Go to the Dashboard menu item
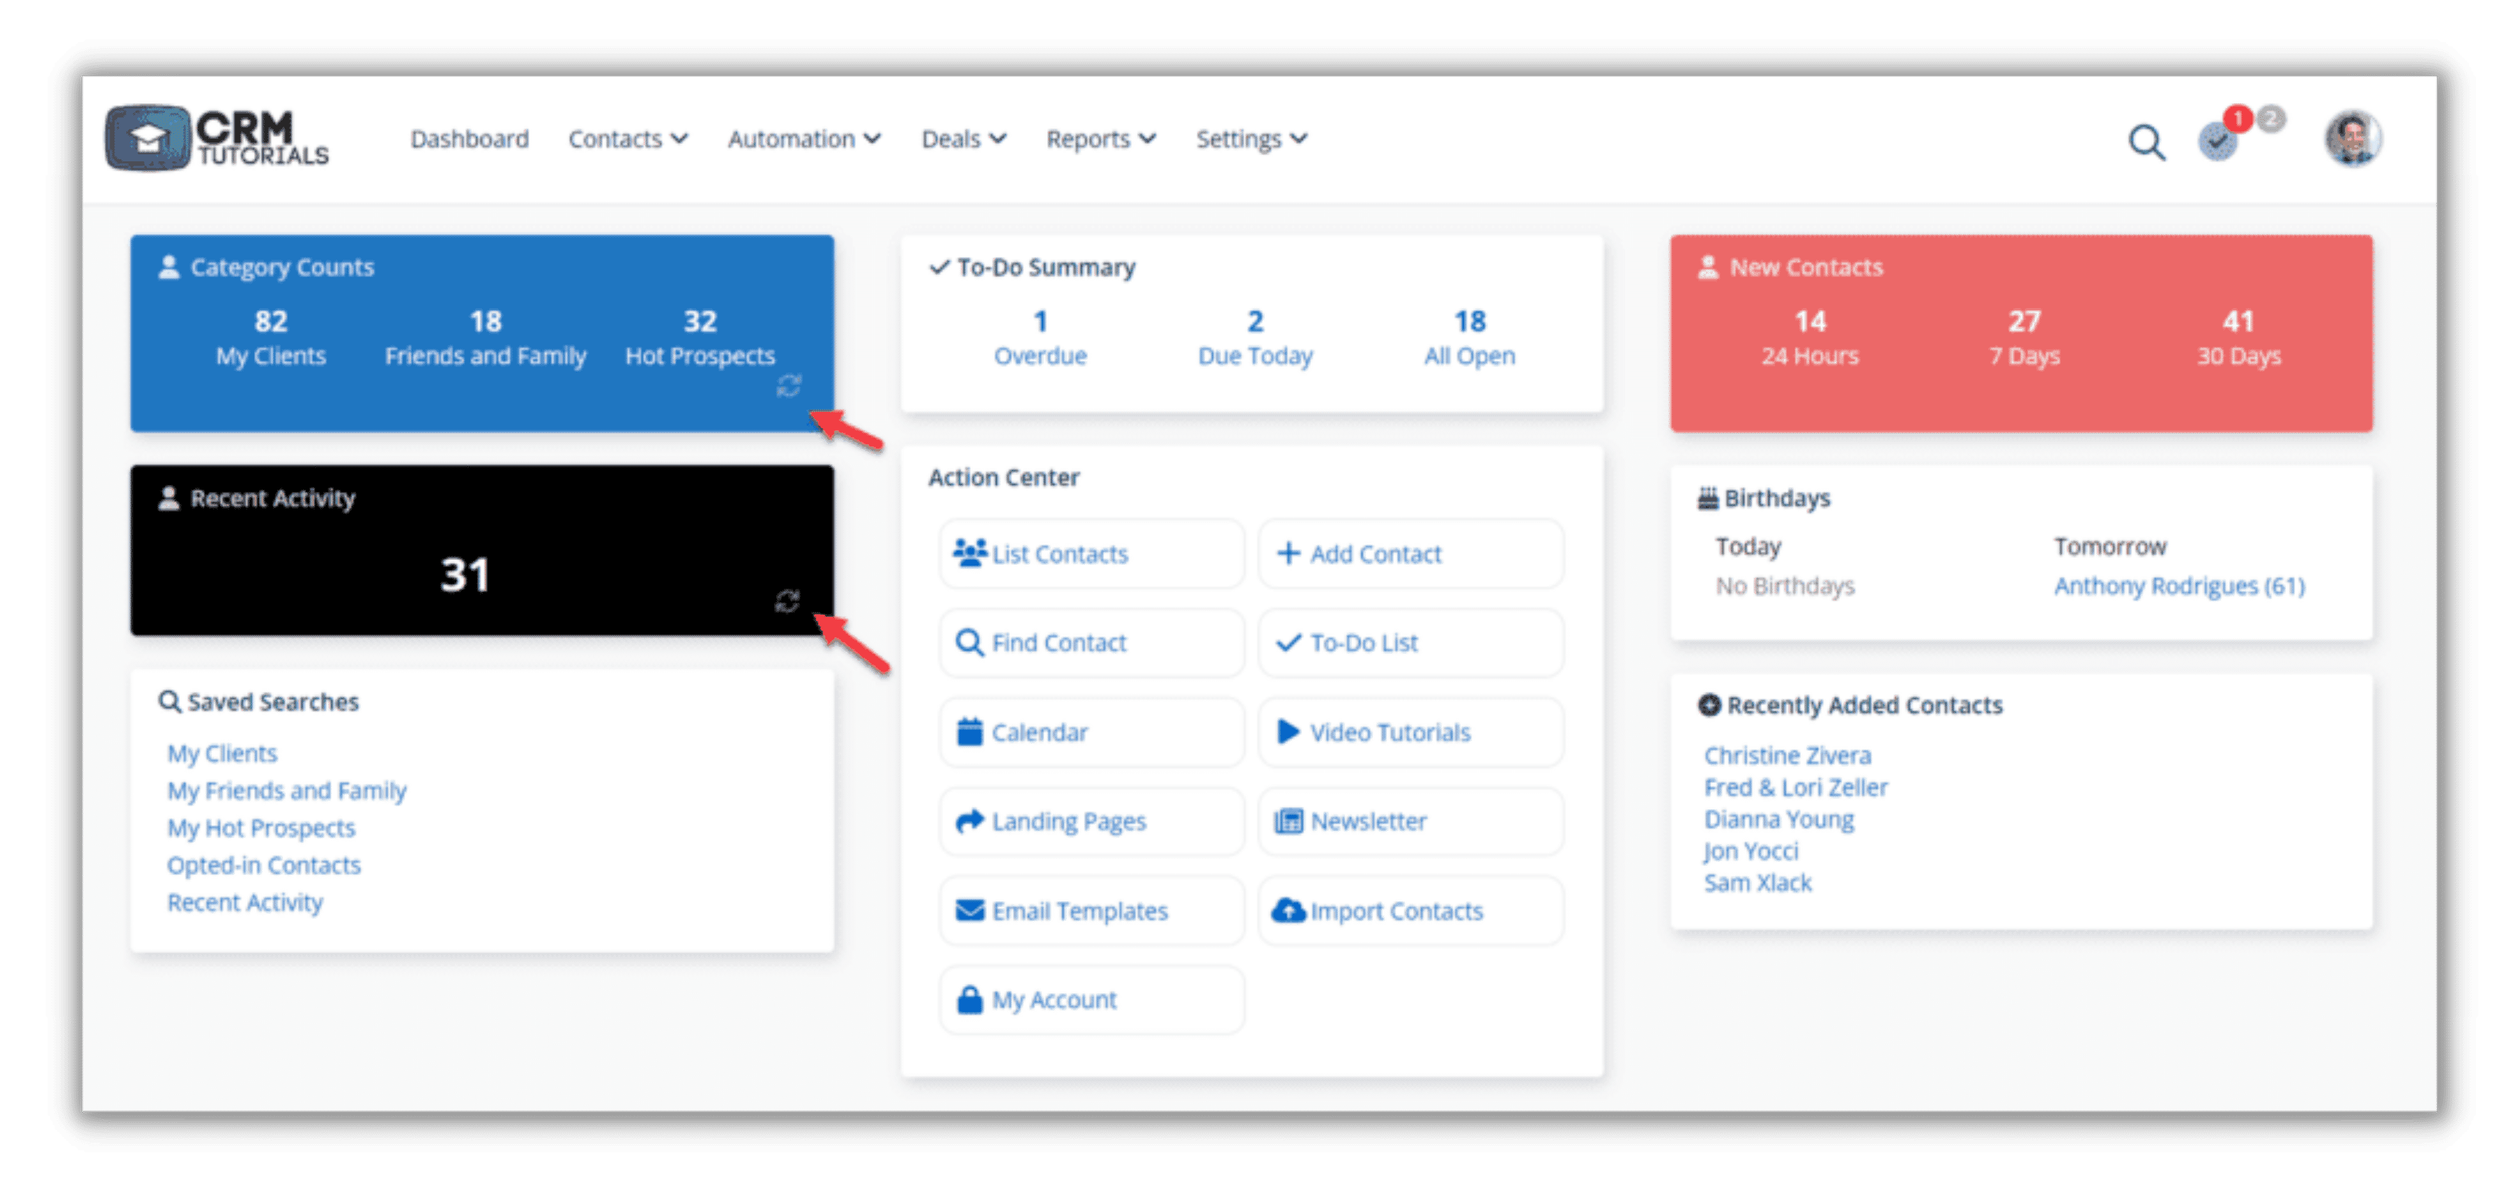2500x1181 pixels. point(469,139)
